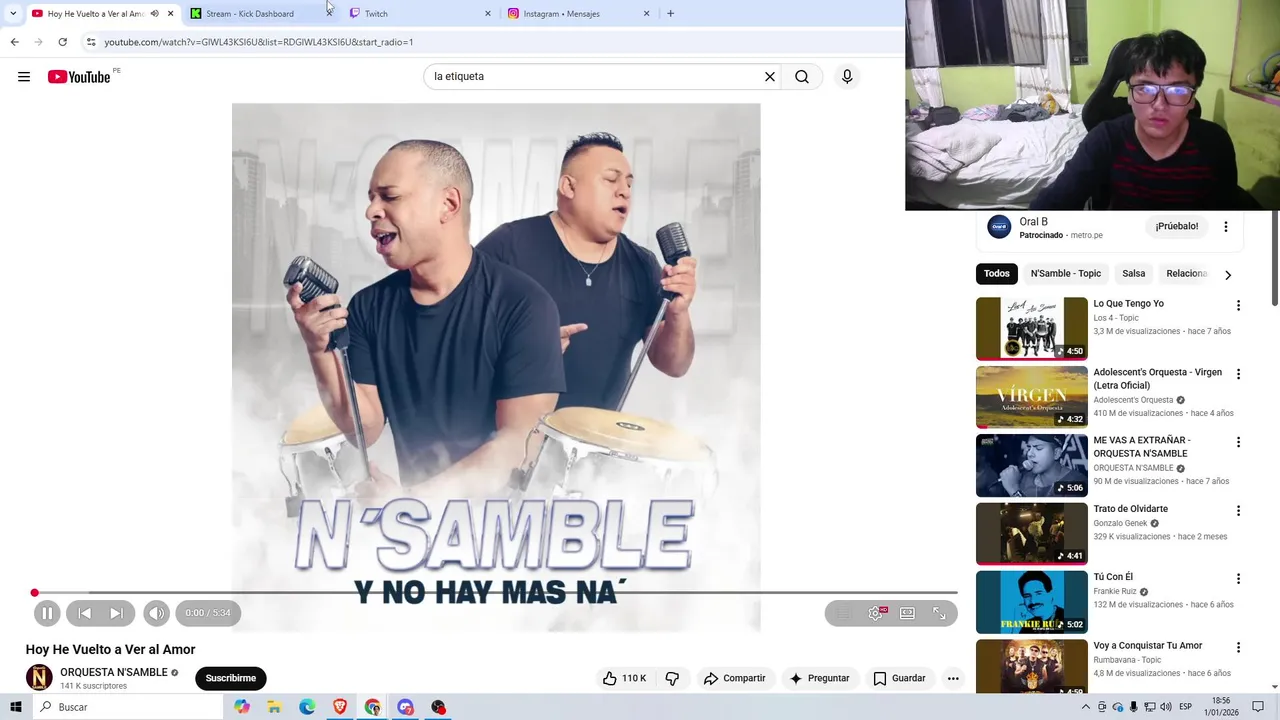Open more actions menu beside Guardar

(x=953, y=678)
